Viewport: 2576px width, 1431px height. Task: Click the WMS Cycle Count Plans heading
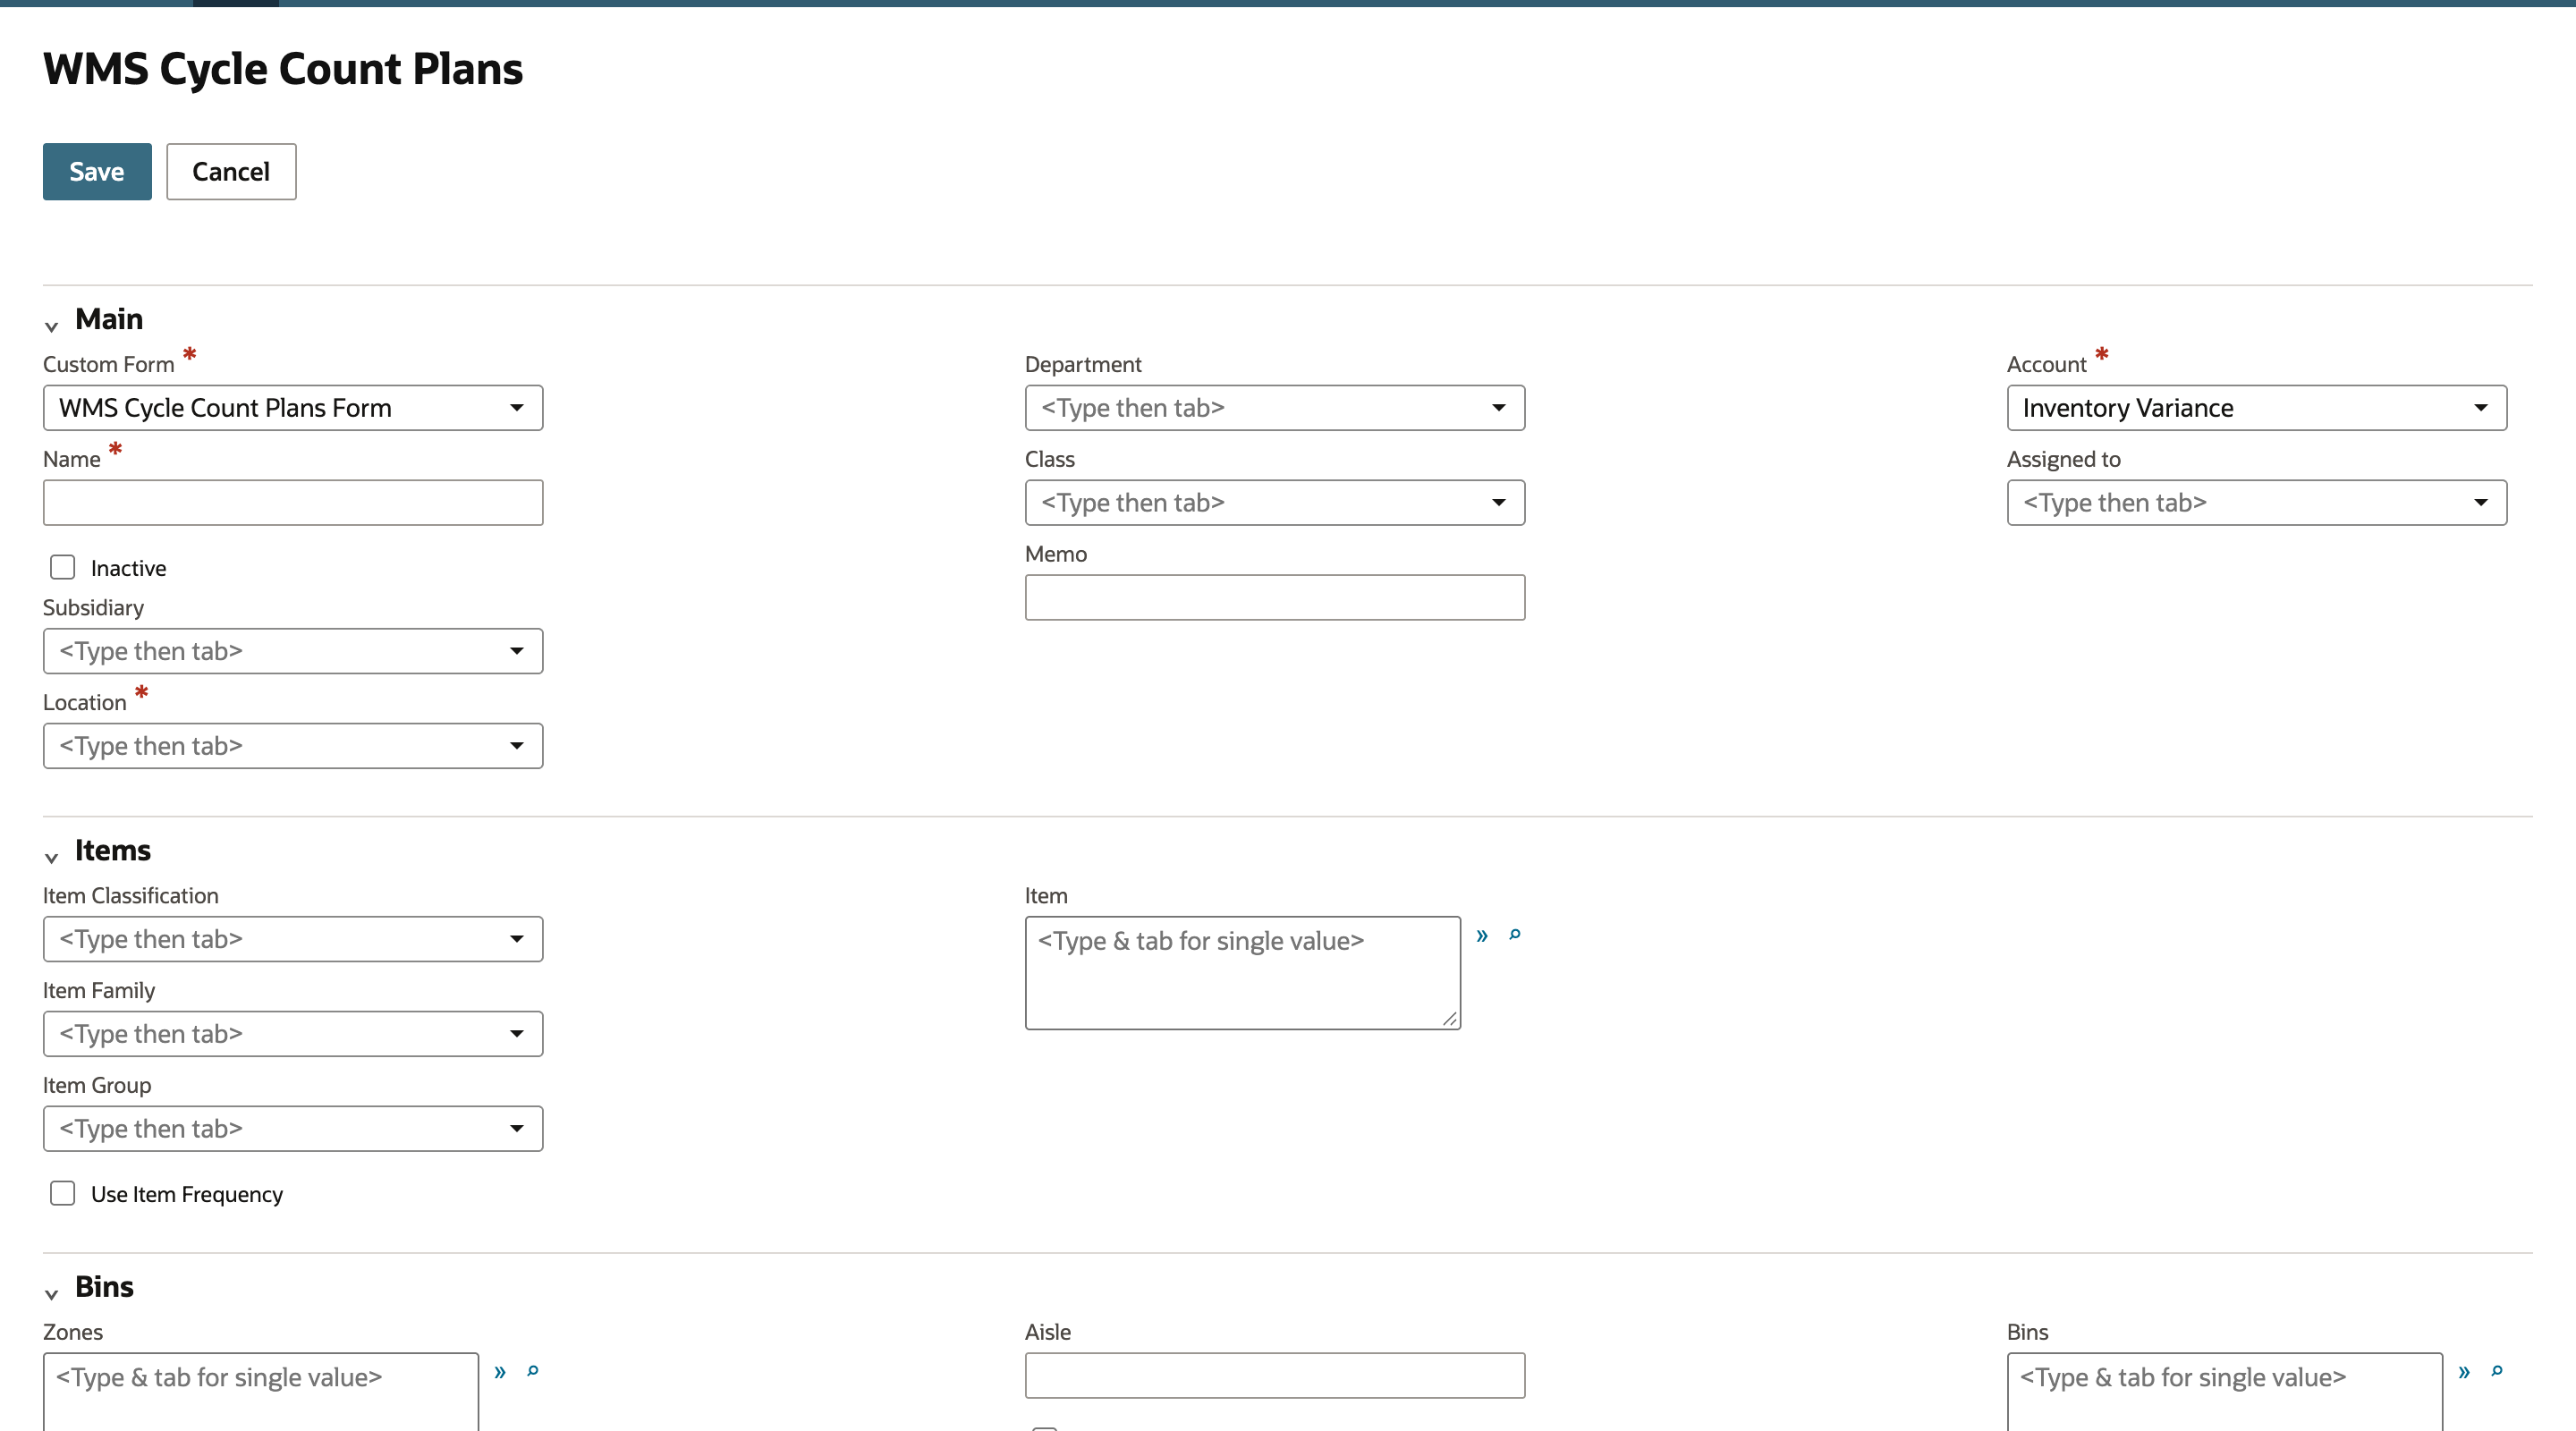[283, 69]
